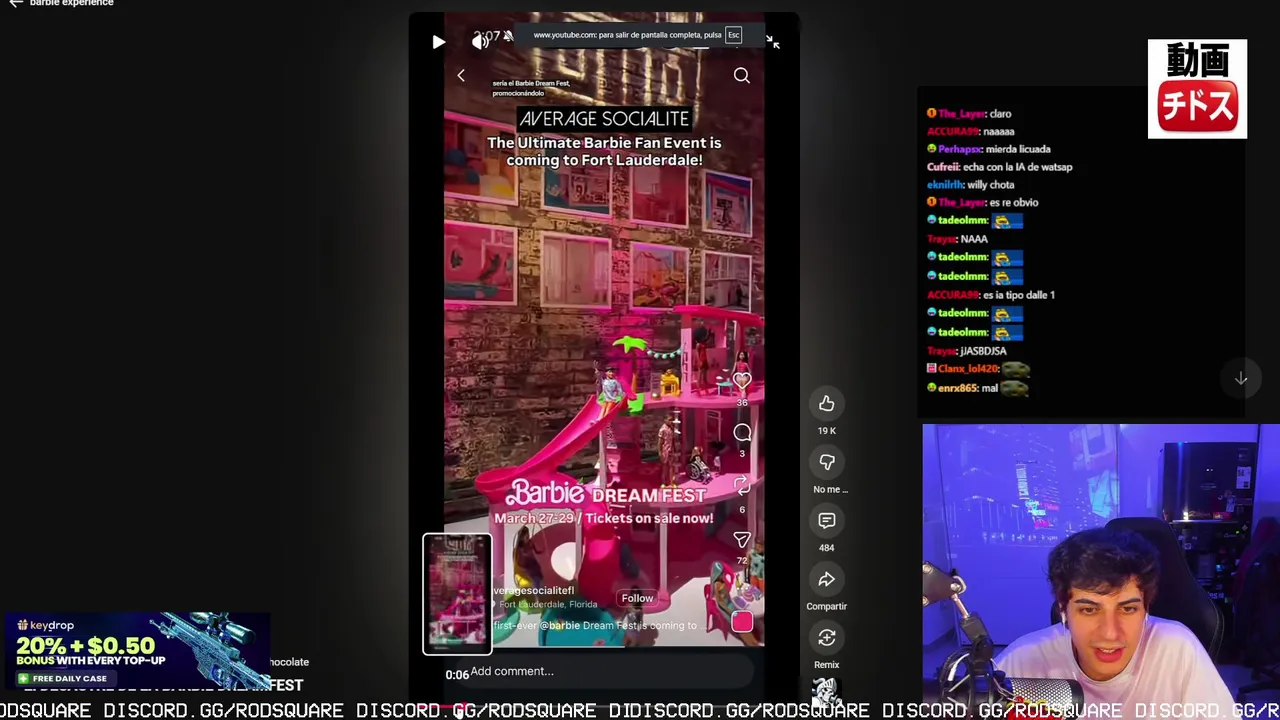Exit fullscreen with the collapse arrows icon
The image size is (1280, 720).
tap(772, 41)
